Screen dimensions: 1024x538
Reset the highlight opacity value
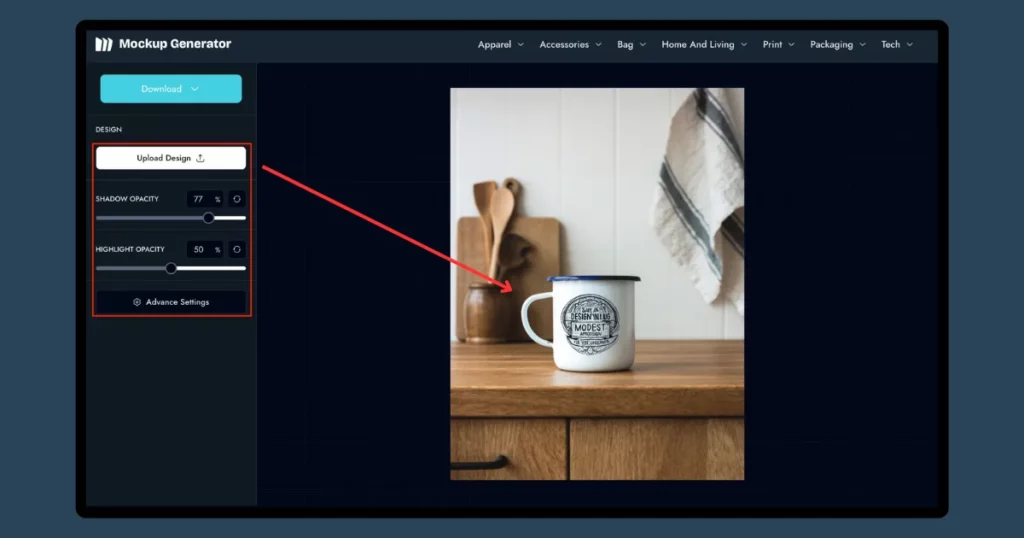click(x=237, y=249)
